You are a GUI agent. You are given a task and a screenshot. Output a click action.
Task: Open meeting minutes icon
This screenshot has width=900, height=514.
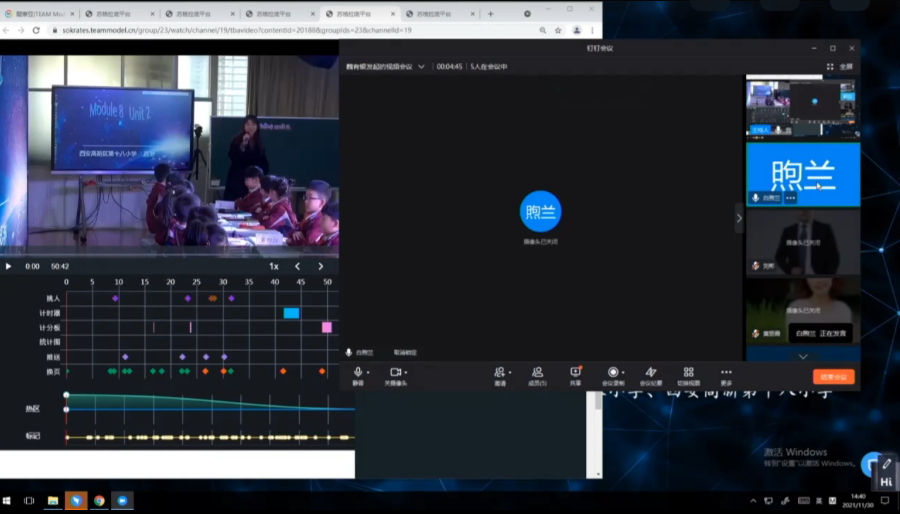point(651,372)
